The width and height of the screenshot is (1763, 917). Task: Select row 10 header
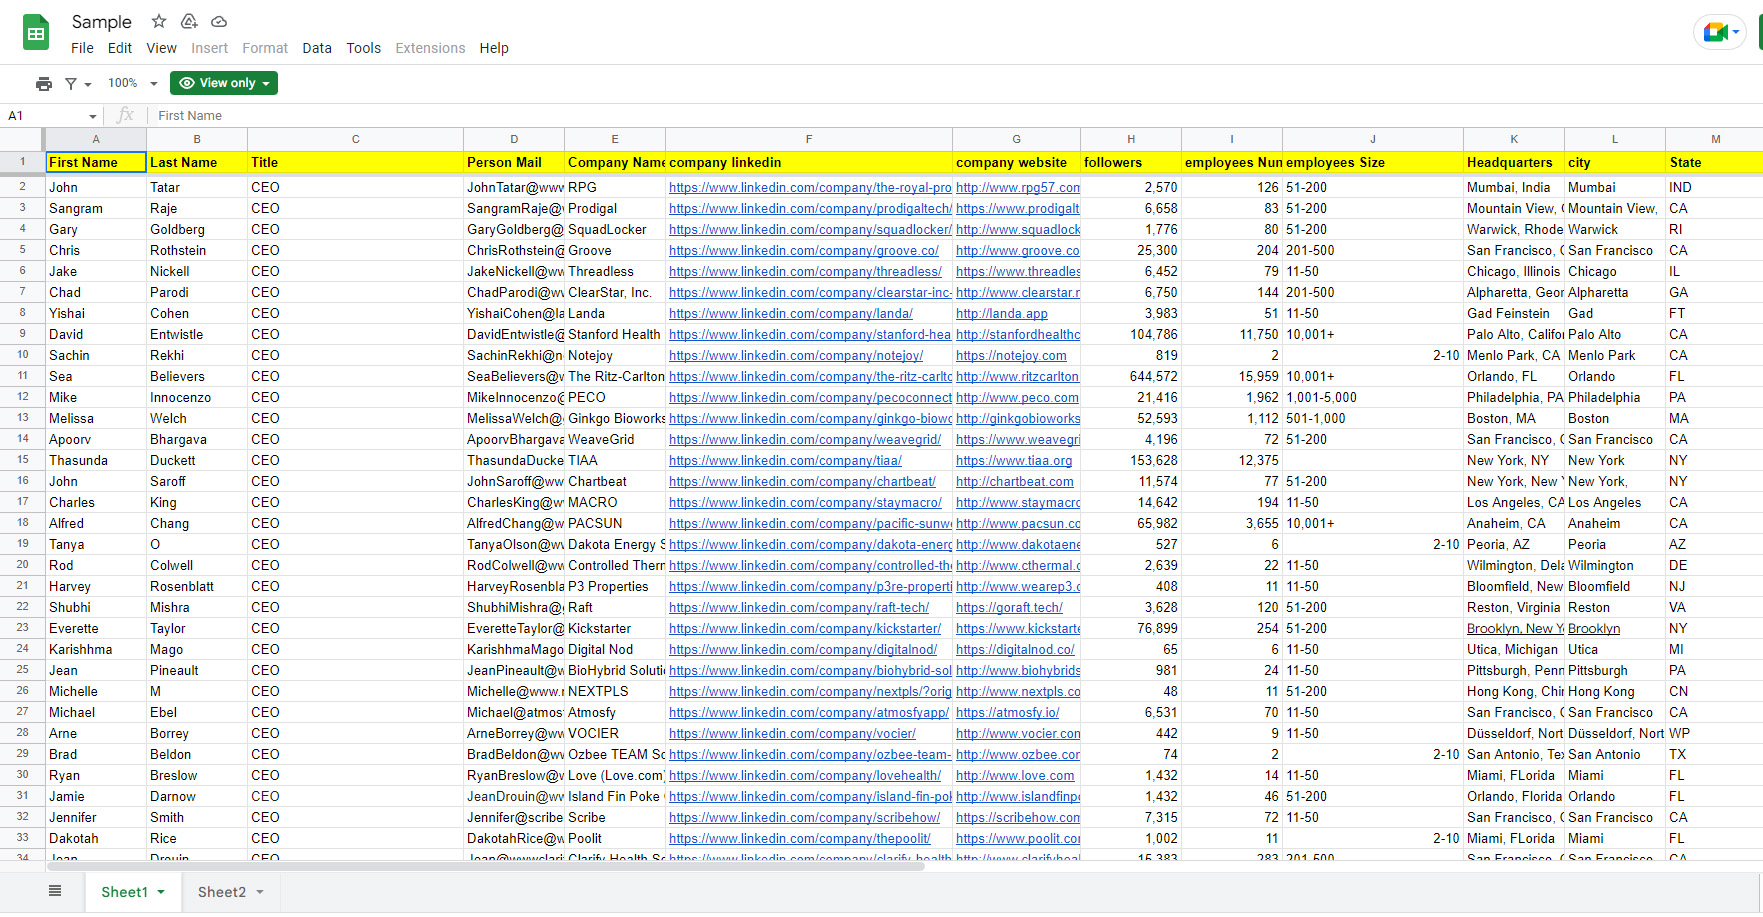[x=22, y=355]
